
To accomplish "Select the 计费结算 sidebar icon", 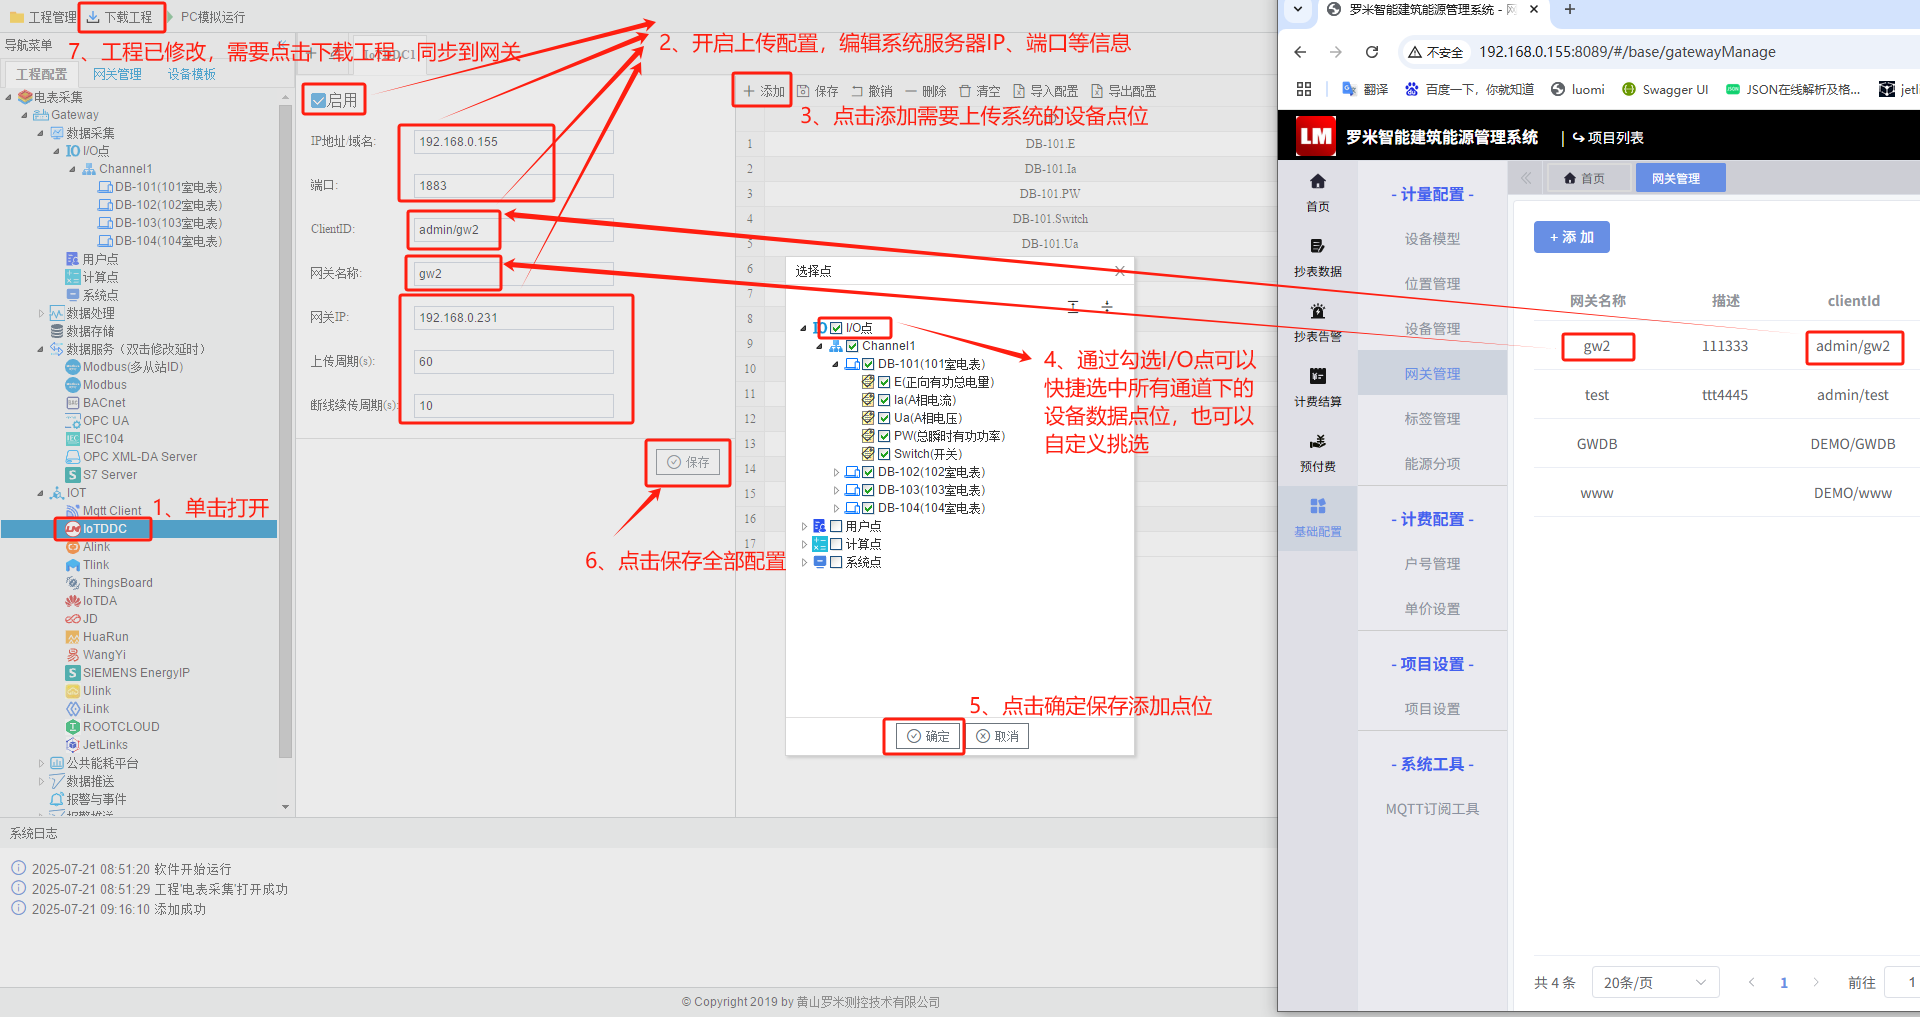I will (1317, 376).
